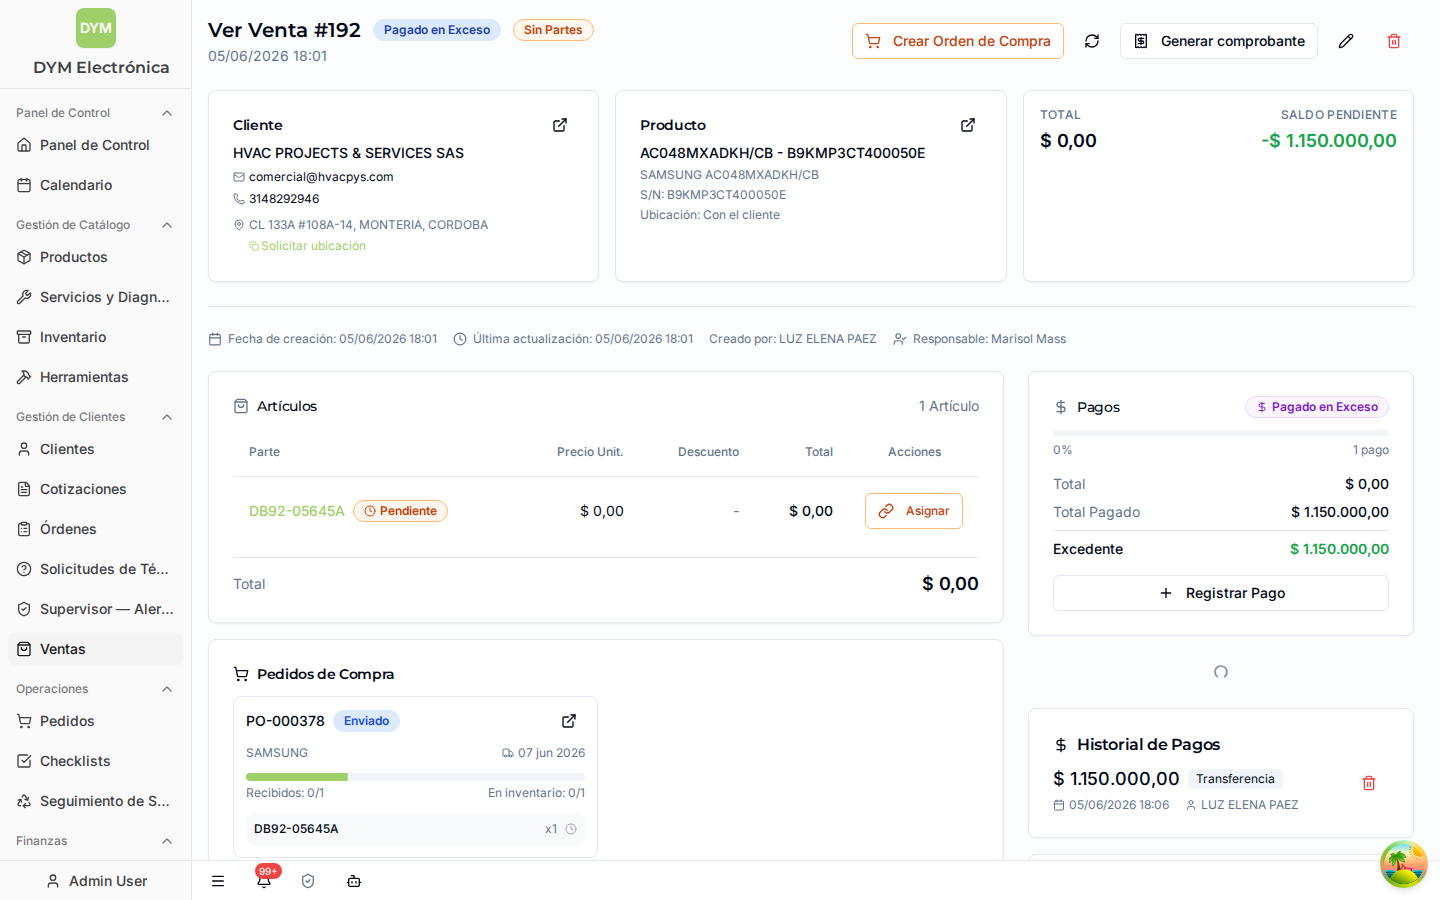Click the PO-000378 received progress bar
The width and height of the screenshot is (1440, 900).
(x=415, y=777)
